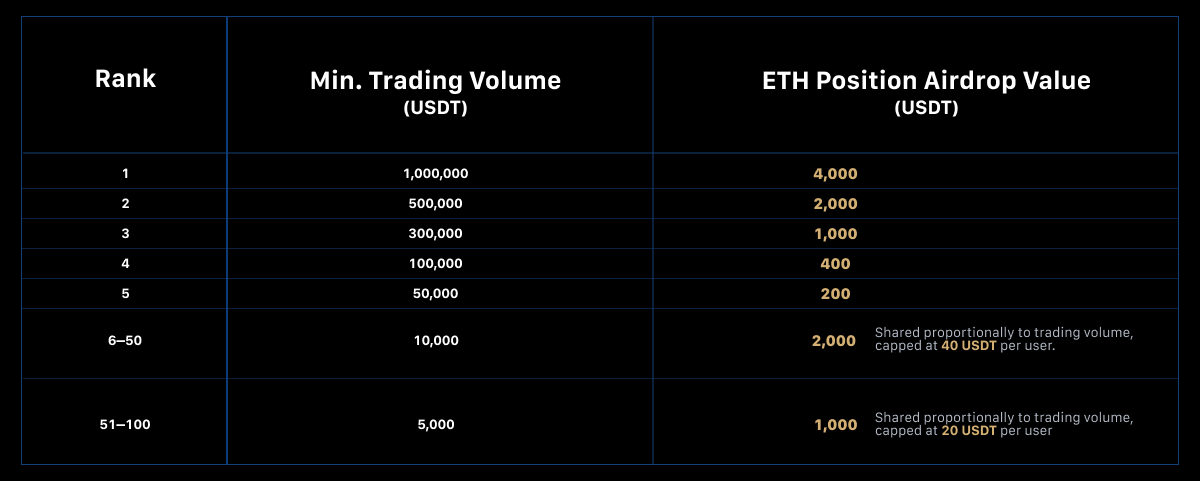Click the 4,000 airdrop value

tap(835, 174)
